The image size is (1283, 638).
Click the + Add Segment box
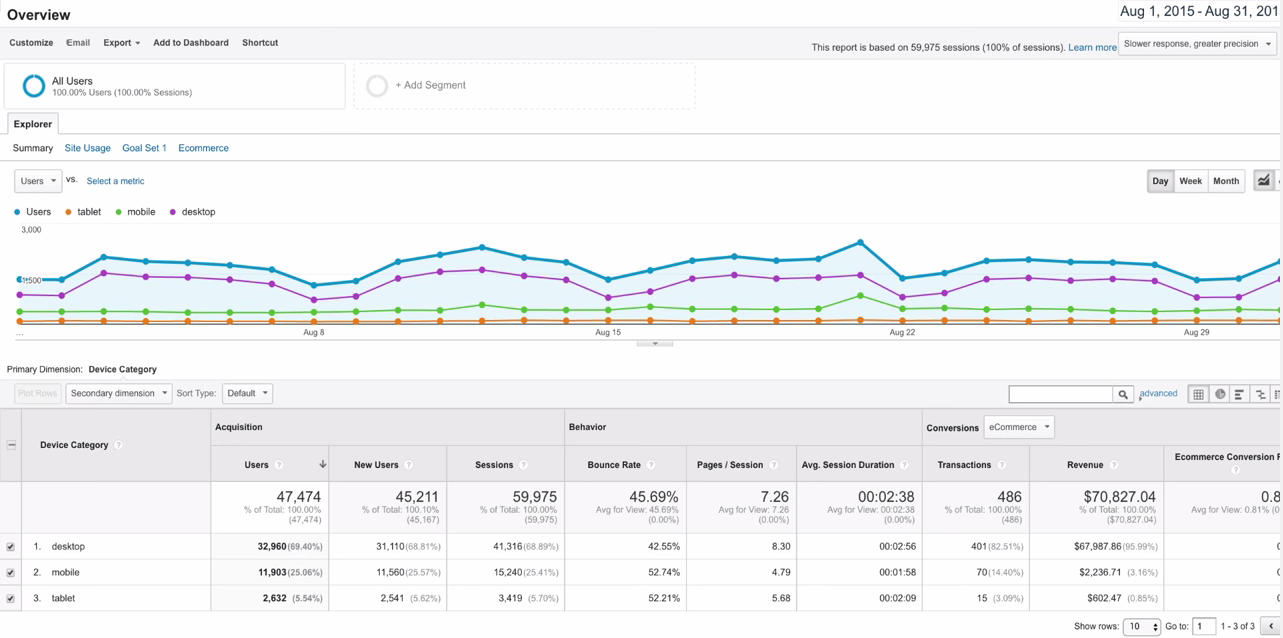tap(524, 86)
